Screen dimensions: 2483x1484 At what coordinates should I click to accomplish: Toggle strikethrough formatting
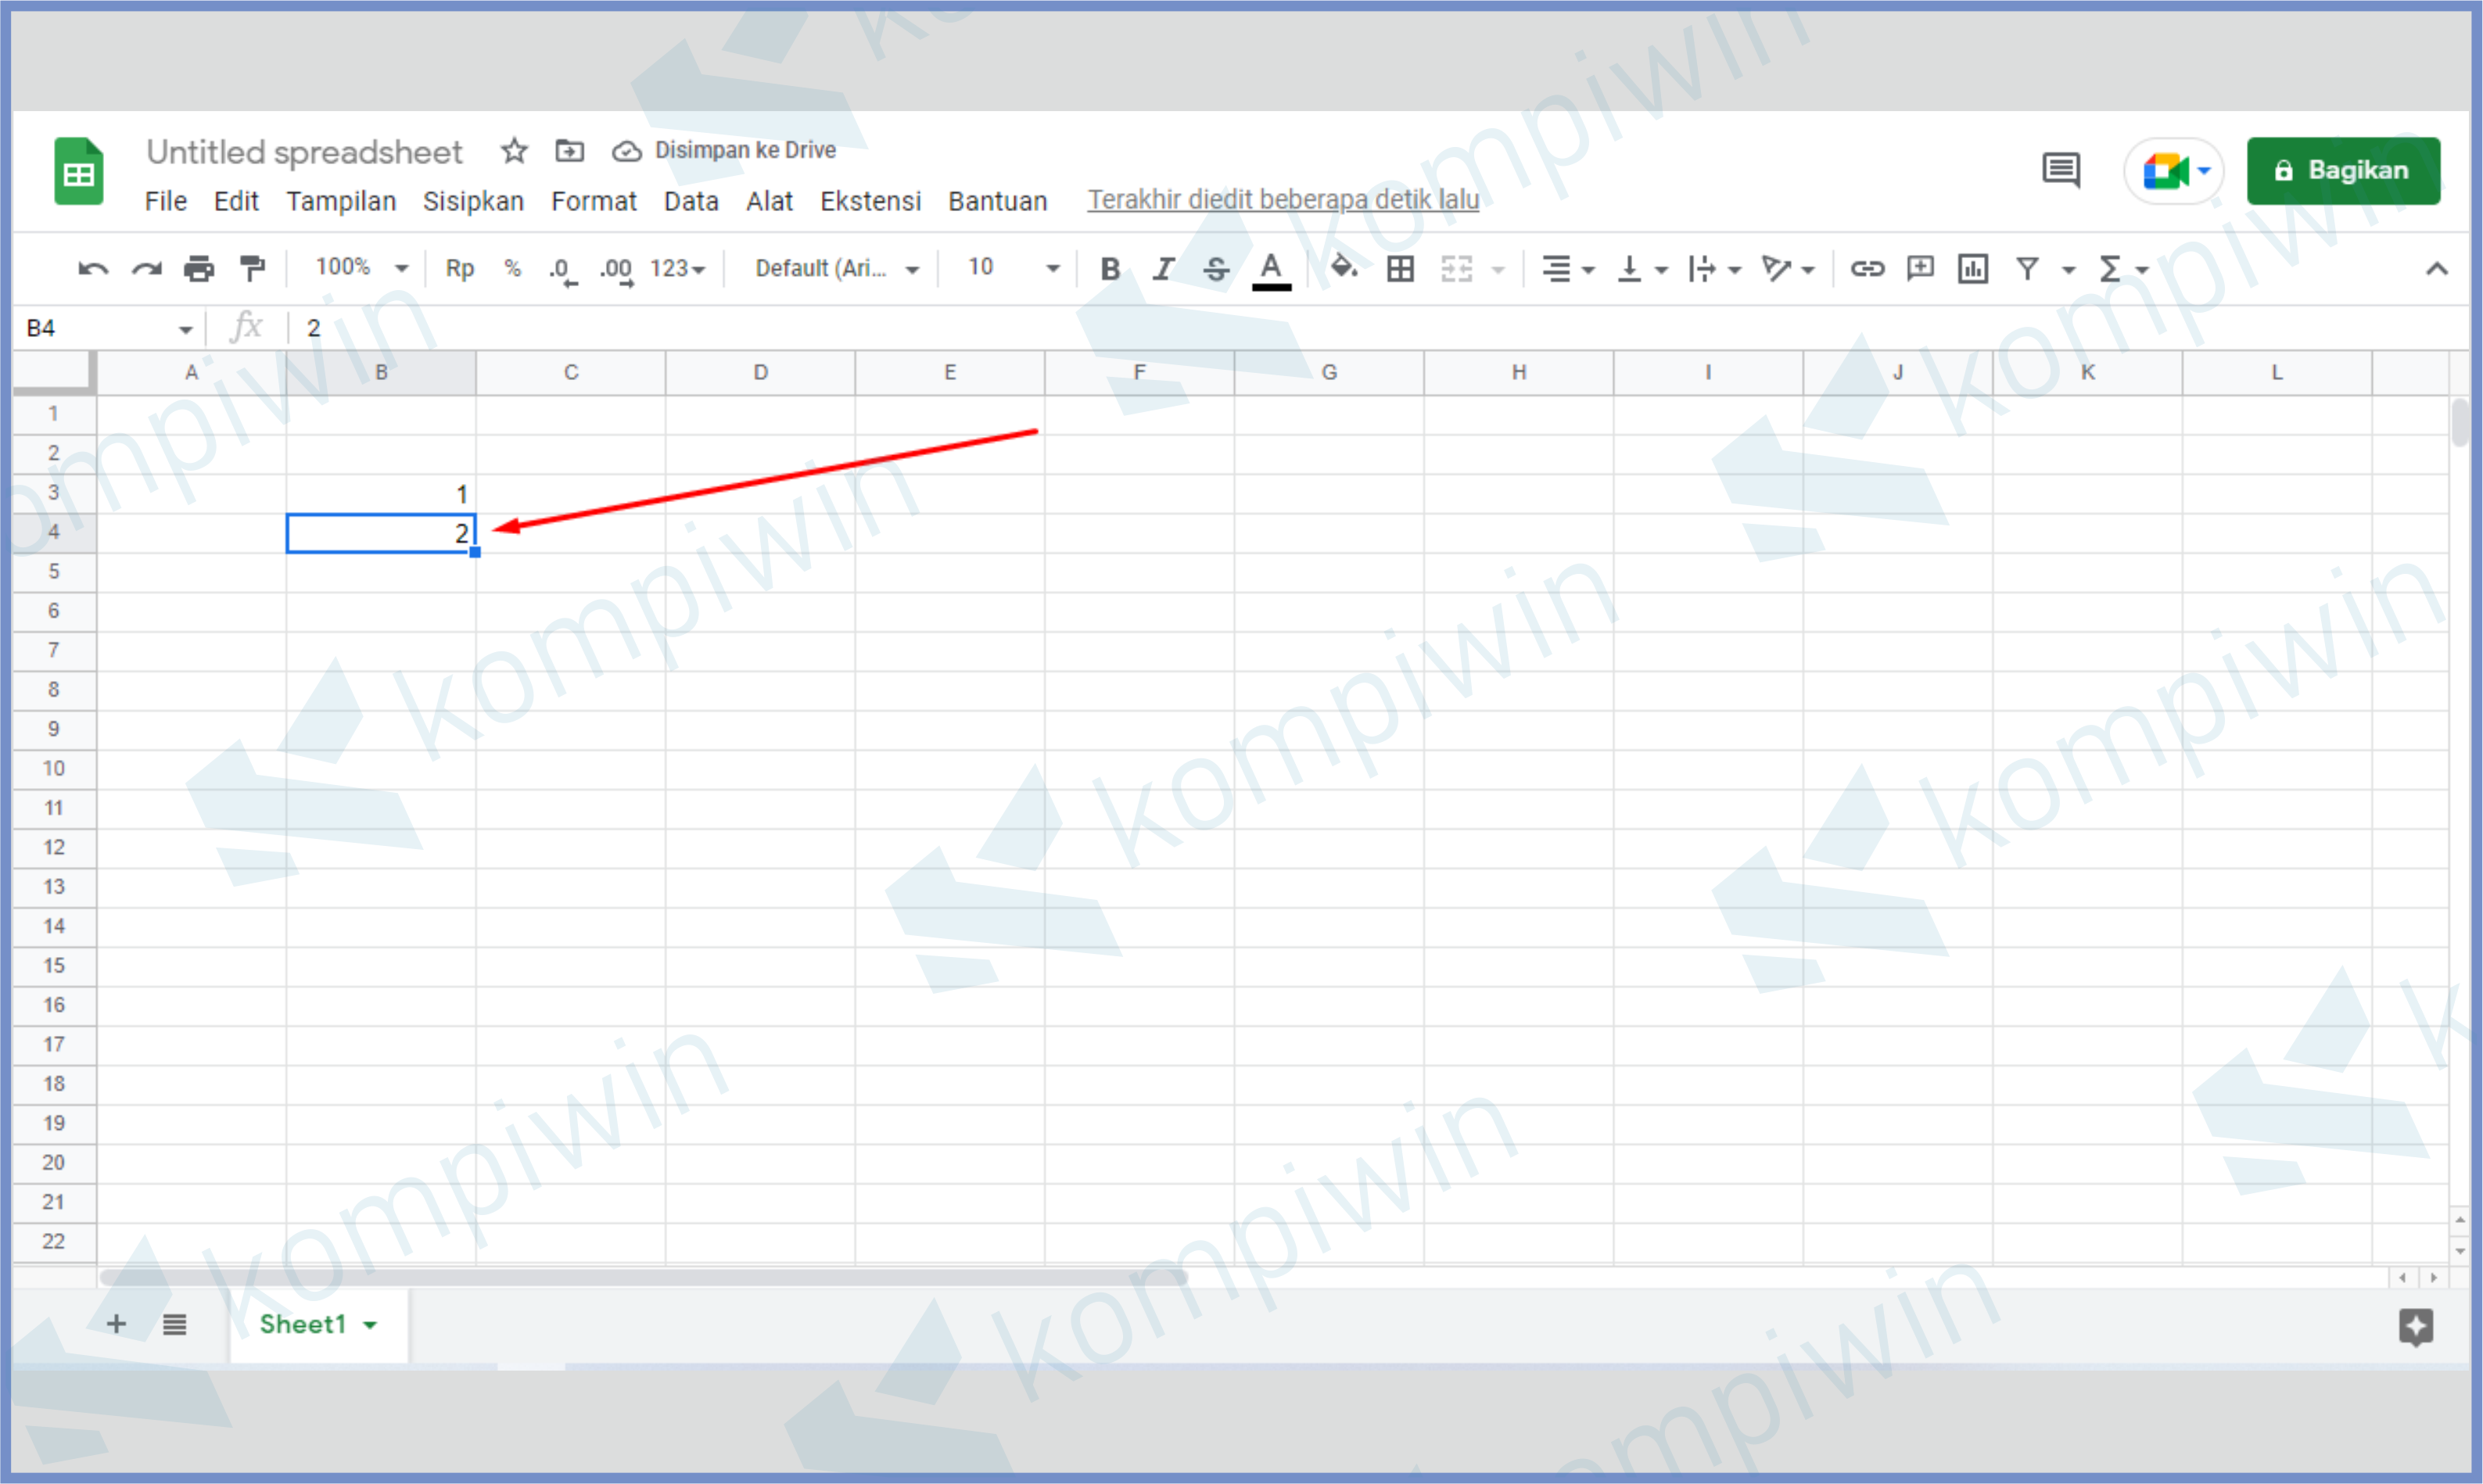1216,268
